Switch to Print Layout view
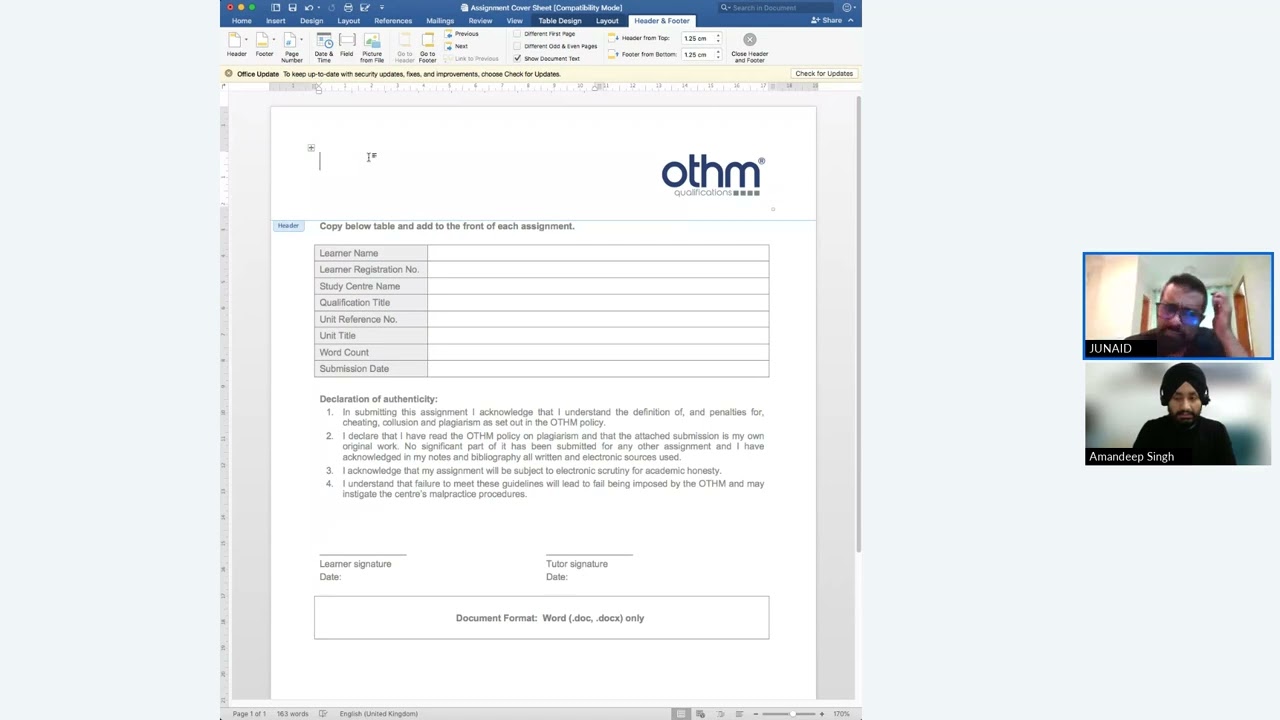This screenshot has width=1280, height=720. click(681, 713)
